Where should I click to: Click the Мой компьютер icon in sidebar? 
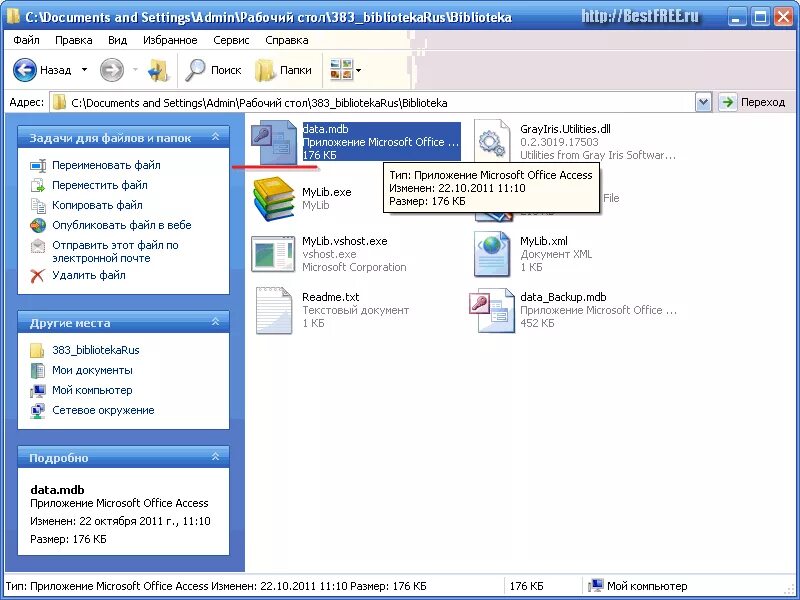tap(37, 390)
